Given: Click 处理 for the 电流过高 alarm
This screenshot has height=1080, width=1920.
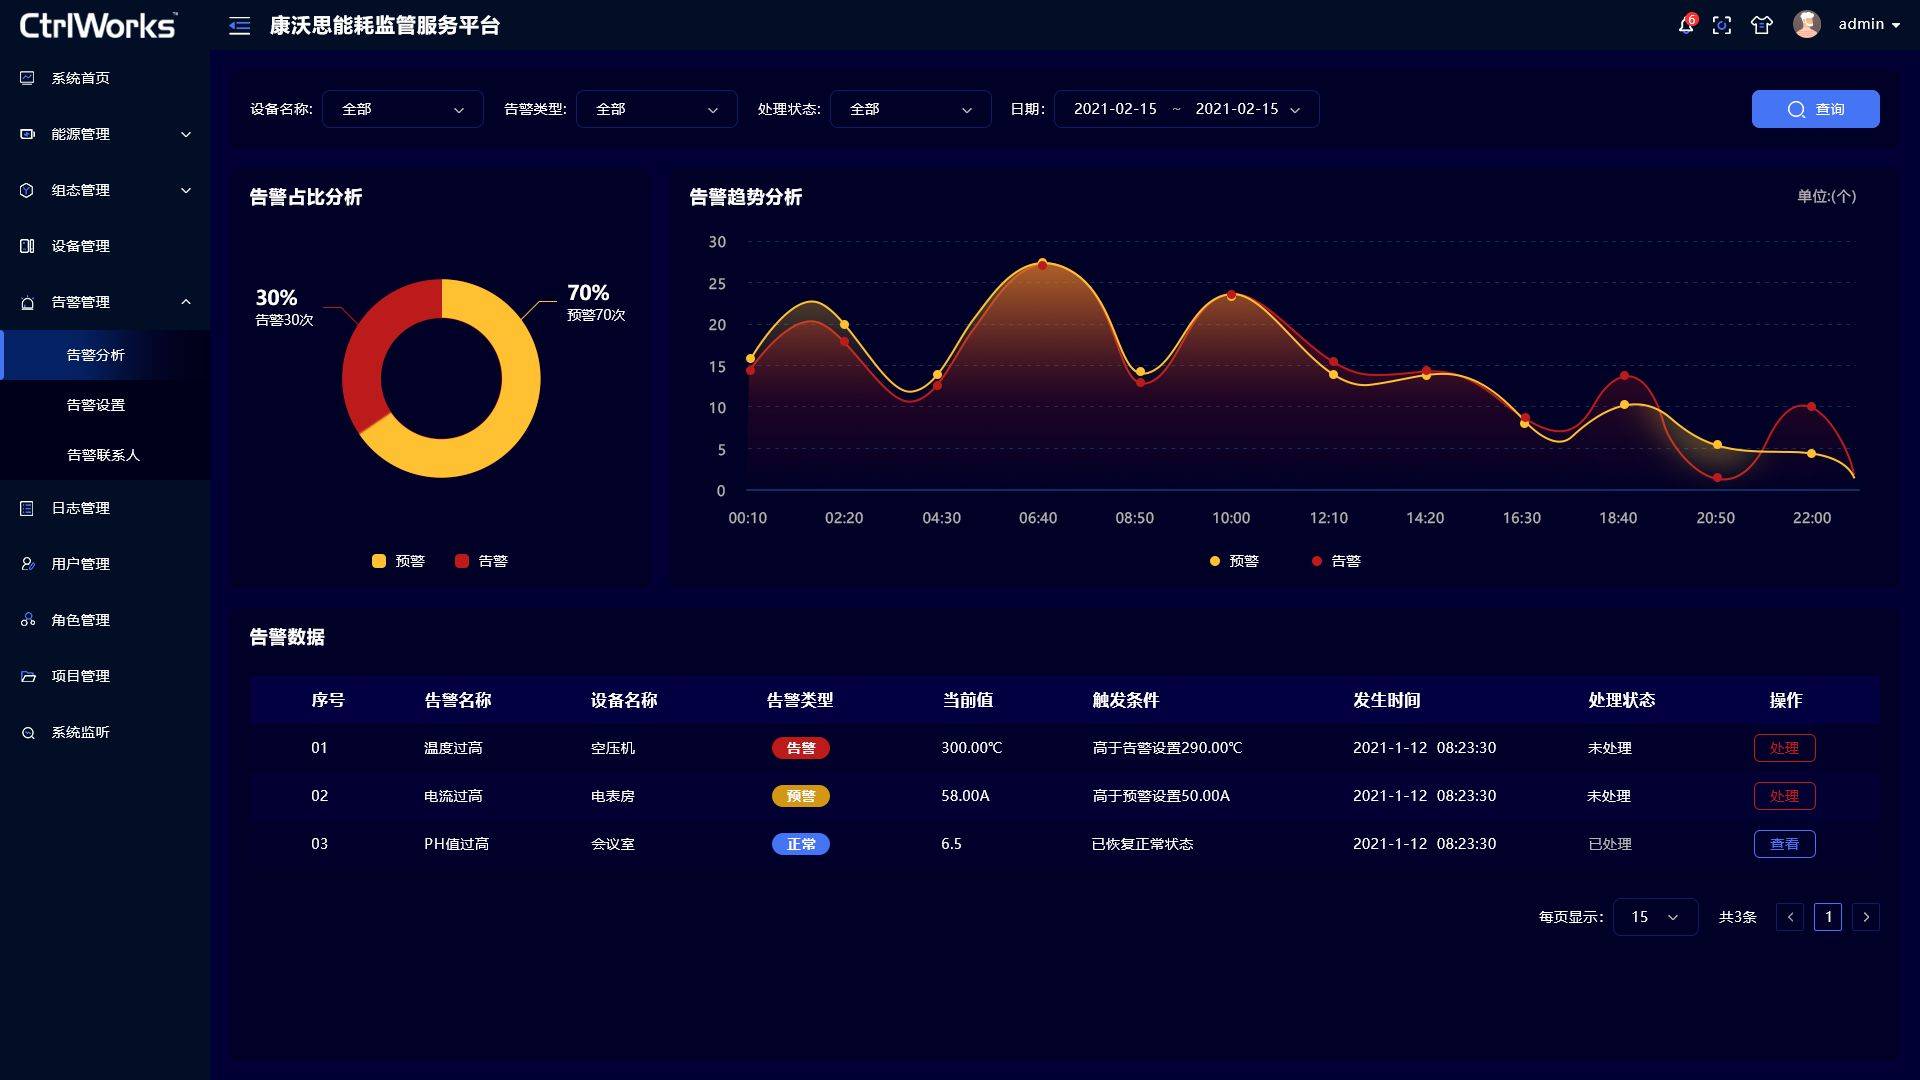Looking at the screenshot, I should pyautogui.click(x=1784, y=796).
